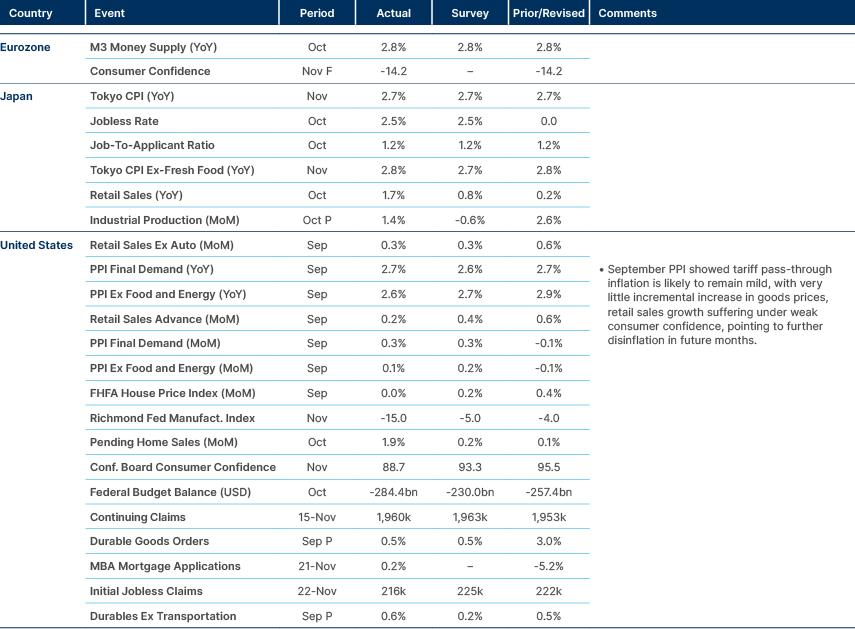Select the Japan country label

point(15,96)
